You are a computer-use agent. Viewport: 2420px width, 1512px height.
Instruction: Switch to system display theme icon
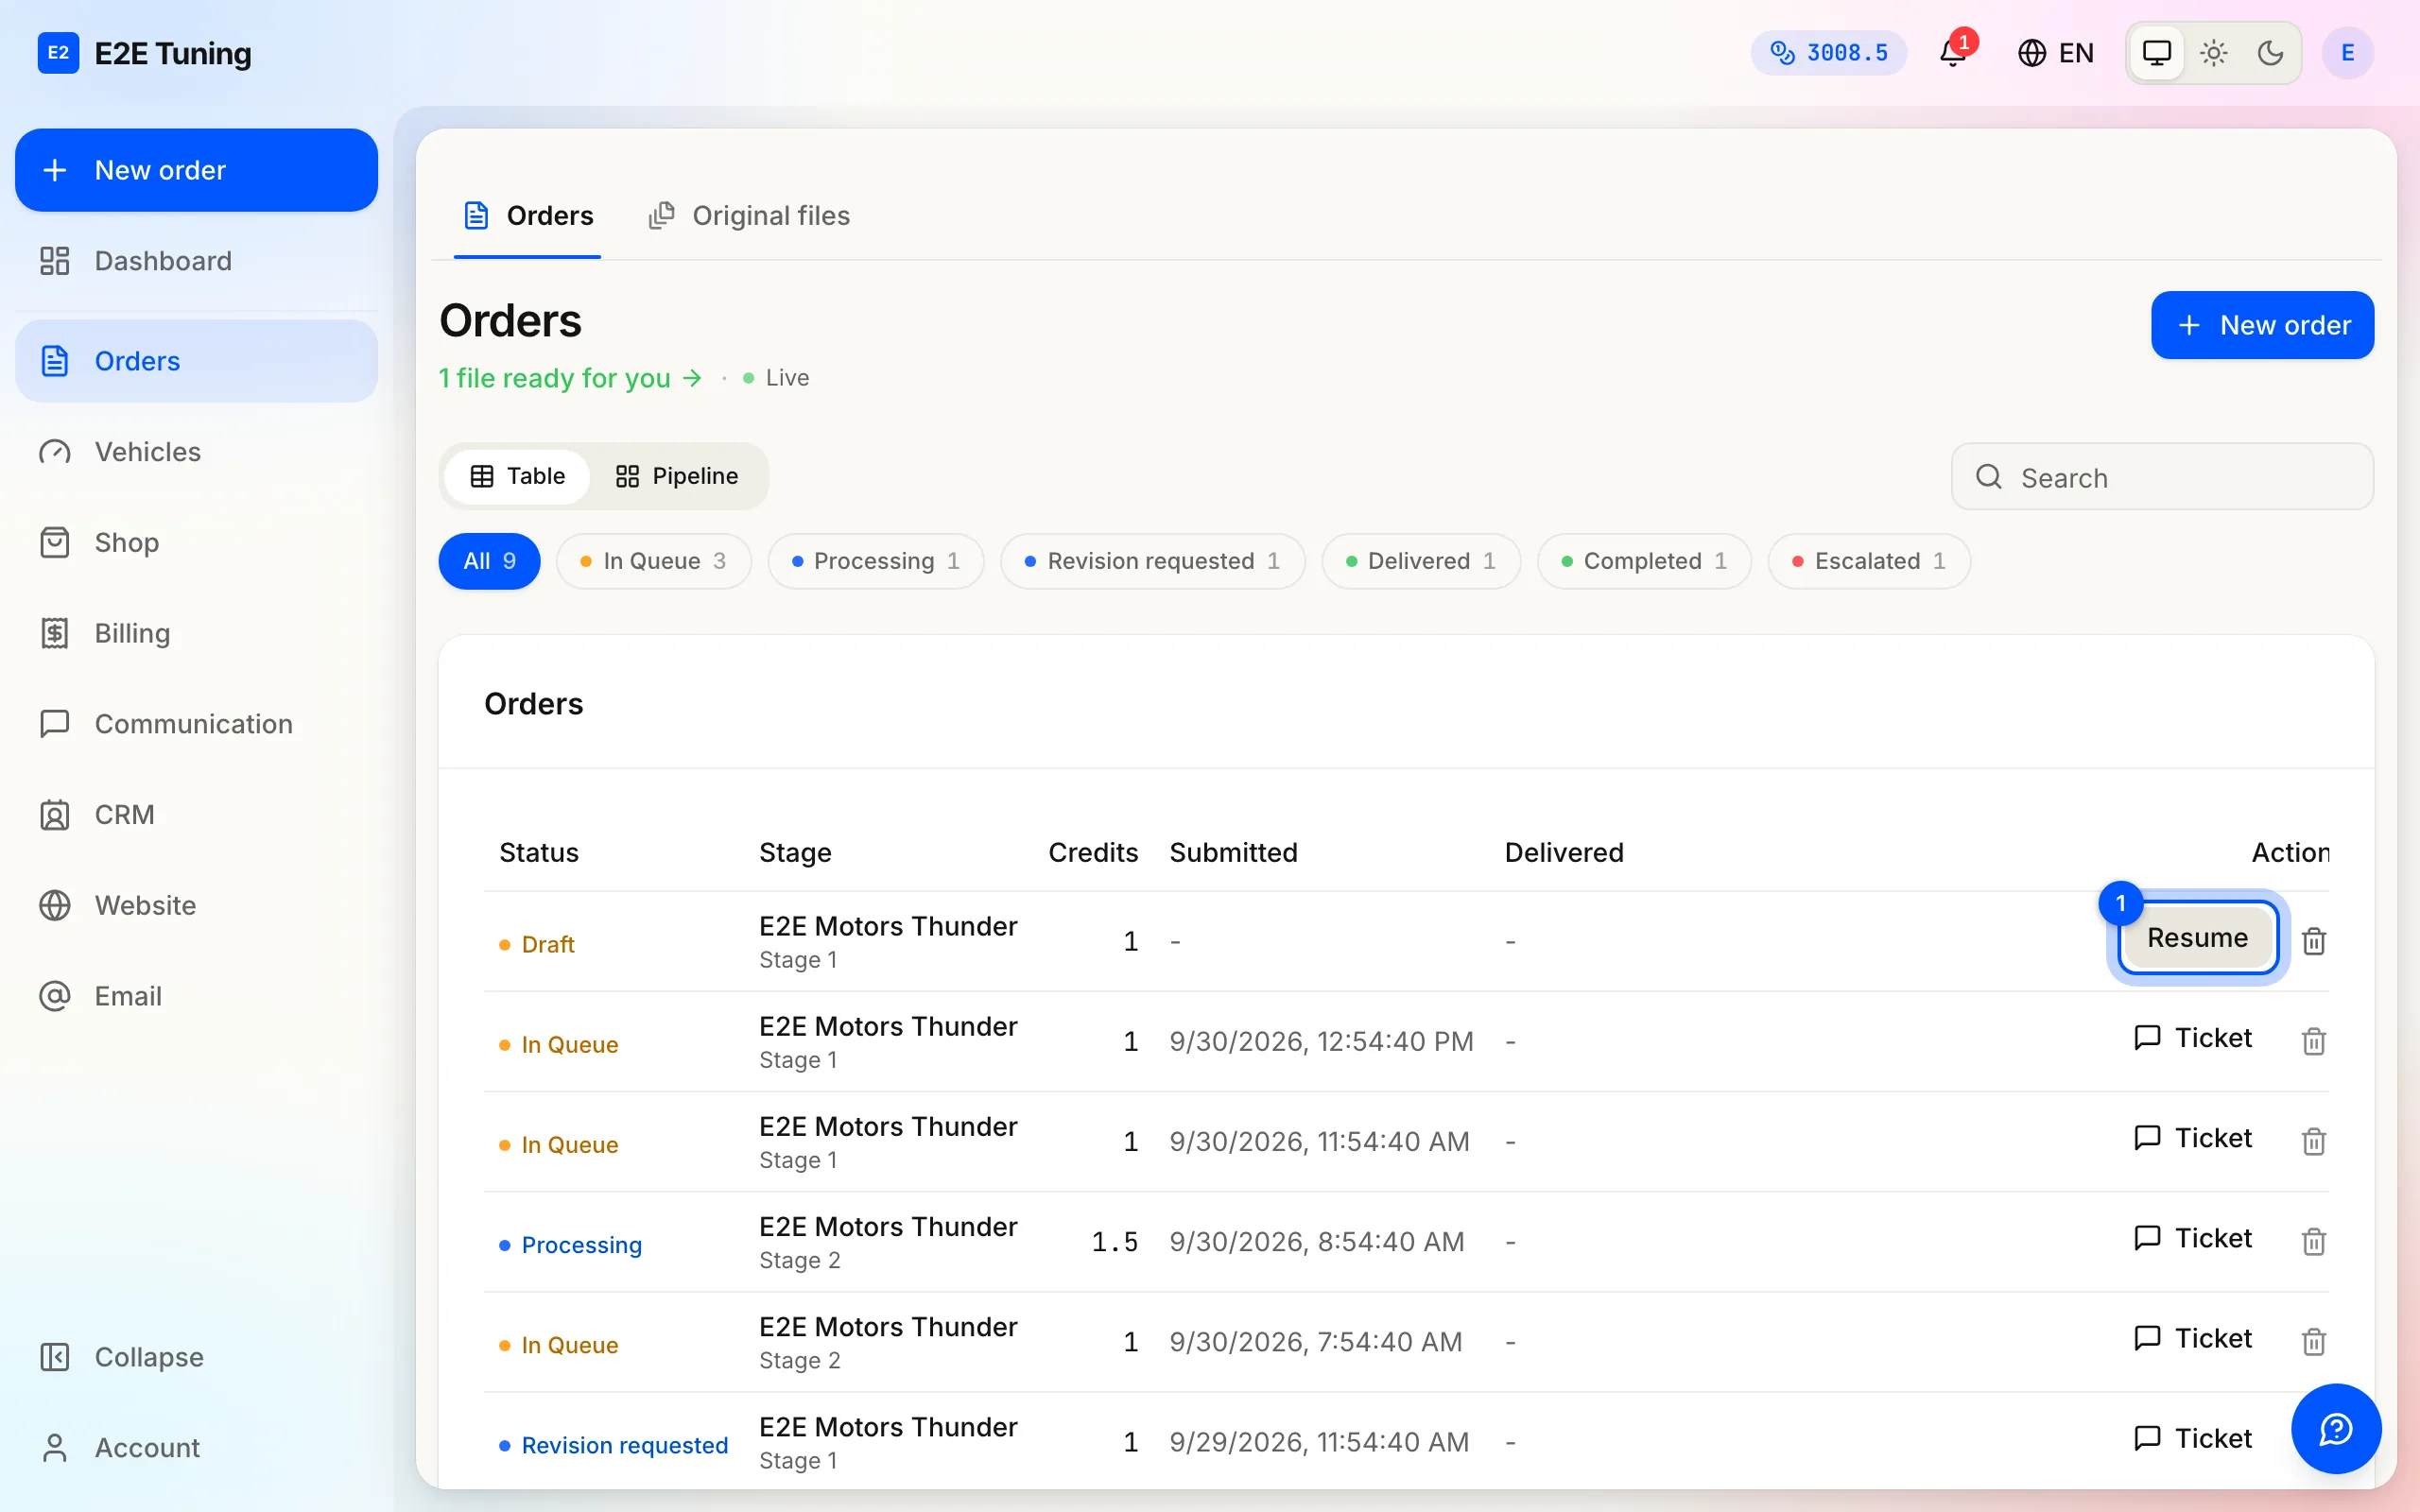coord(2157,52)
